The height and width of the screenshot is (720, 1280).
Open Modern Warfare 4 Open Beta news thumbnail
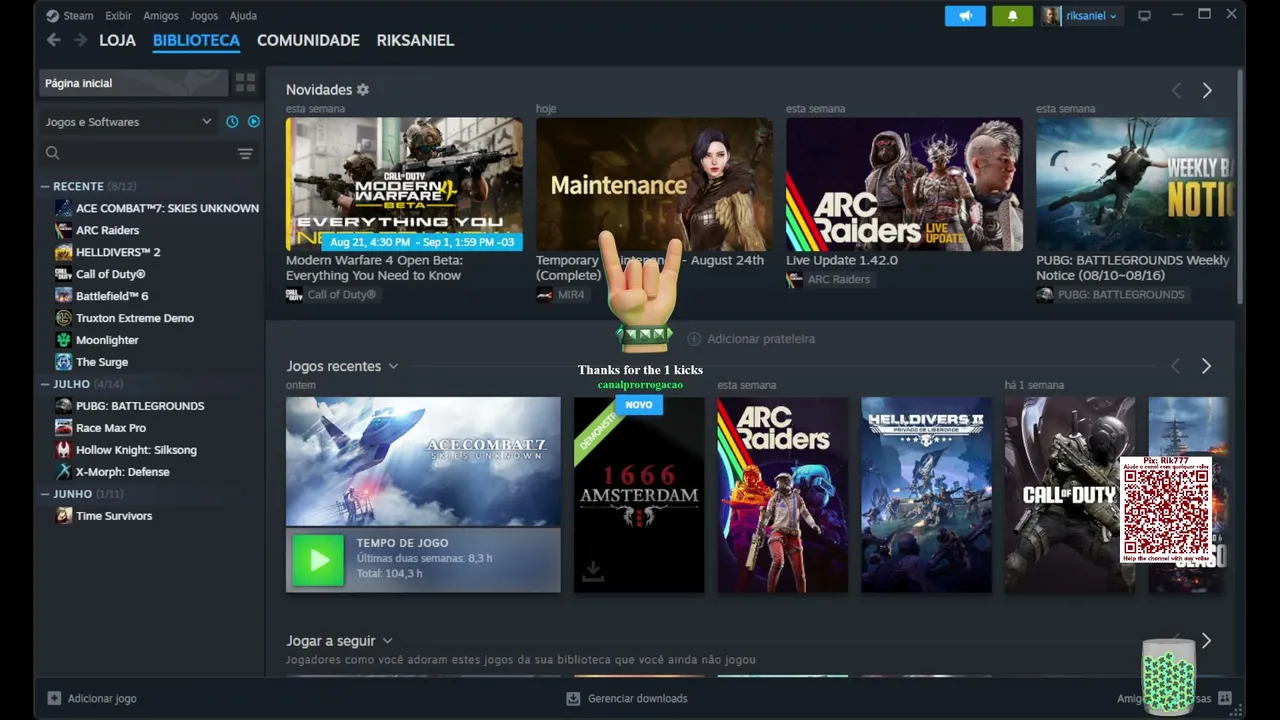(x=404, y=184)
